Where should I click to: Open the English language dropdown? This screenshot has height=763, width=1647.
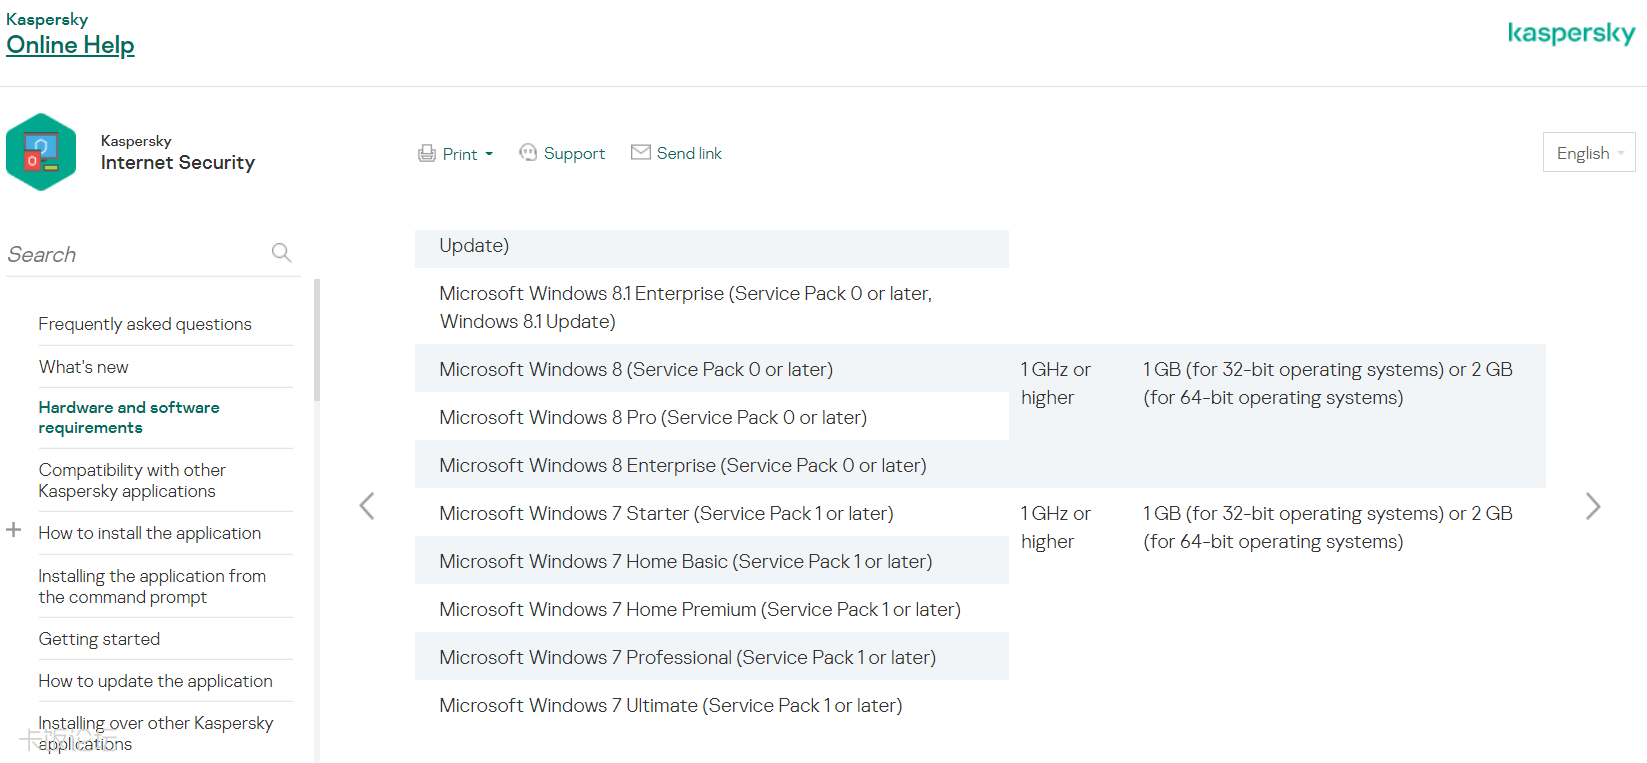coord(1589,152)
